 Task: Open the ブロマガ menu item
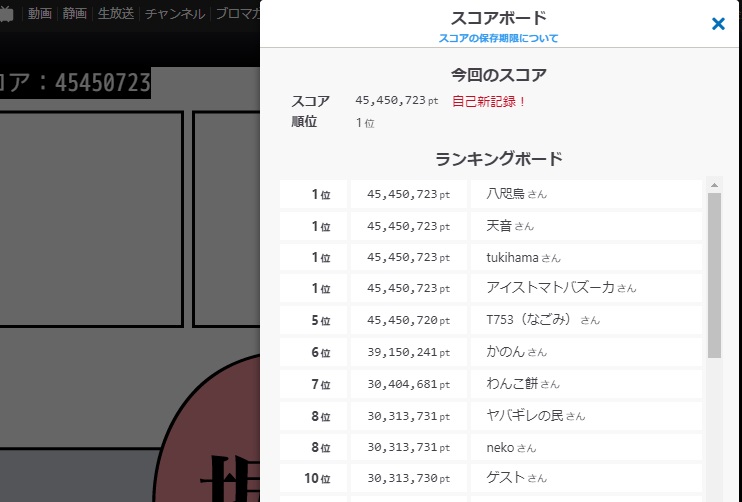[238, 13]
